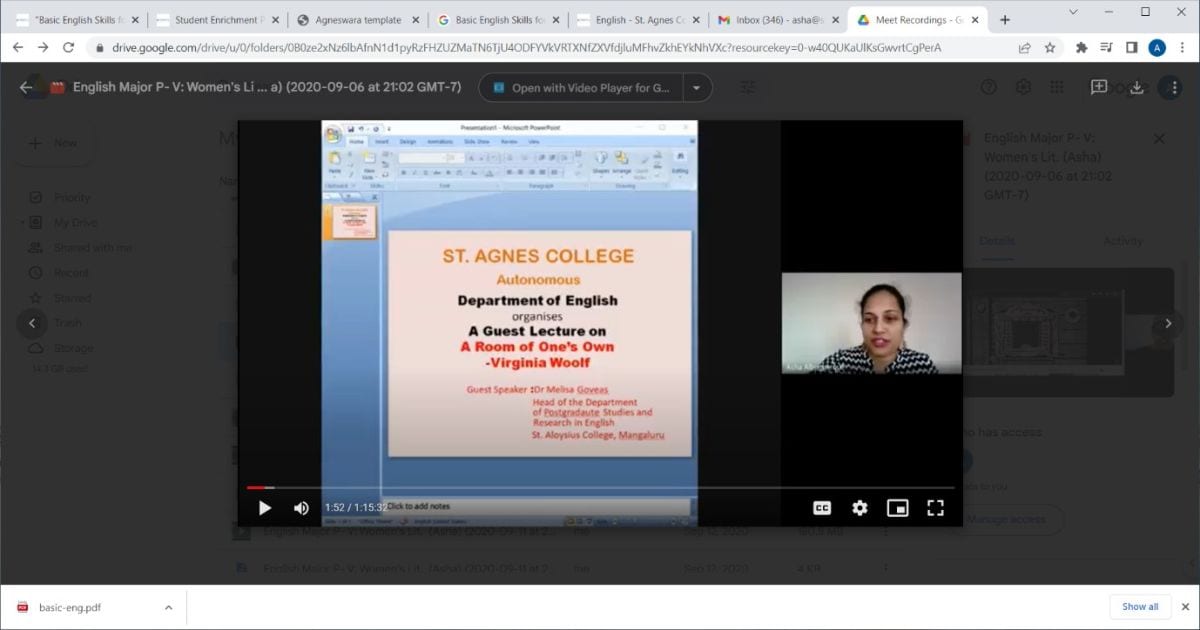Download the recording file
Viewport: 1200px width, 630px height.
1137,88
